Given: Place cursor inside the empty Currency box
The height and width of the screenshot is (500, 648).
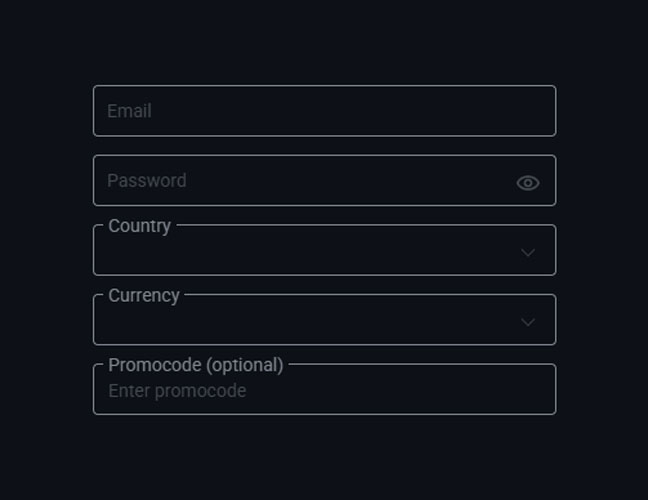Looking at the screenshot, I should coord(324,319).
